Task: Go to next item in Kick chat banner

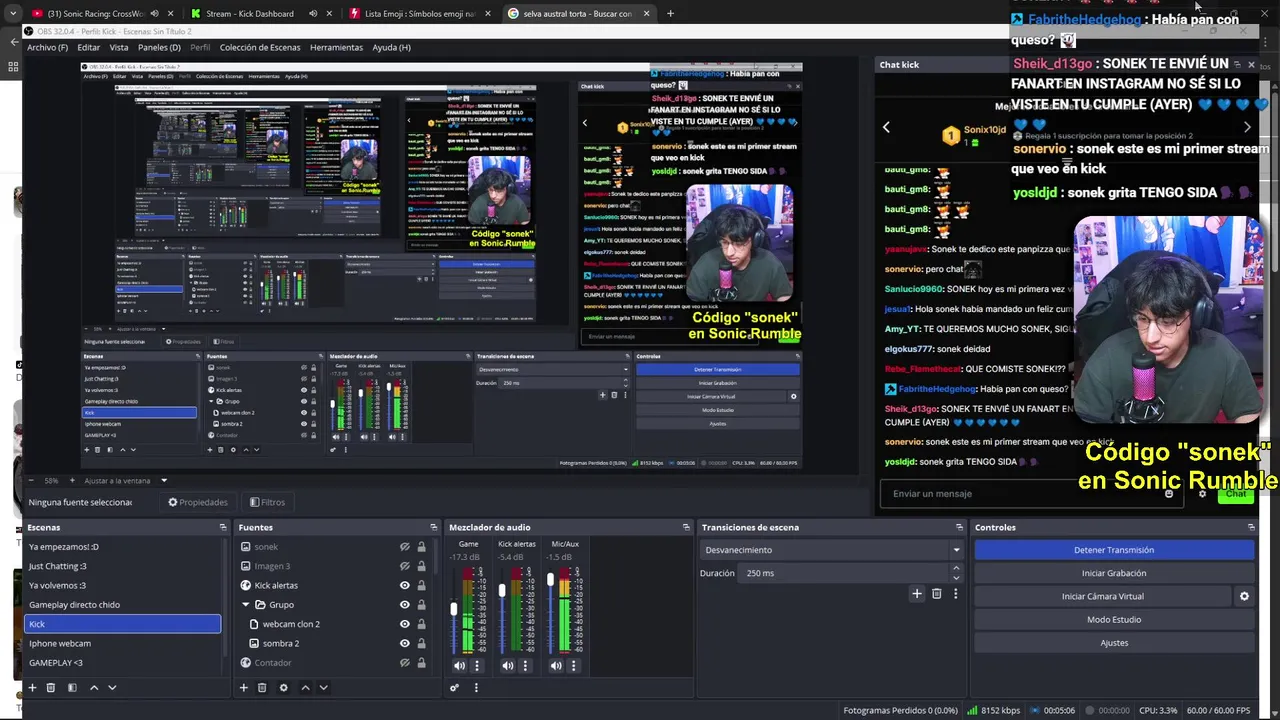Action: pos(1246,127)
